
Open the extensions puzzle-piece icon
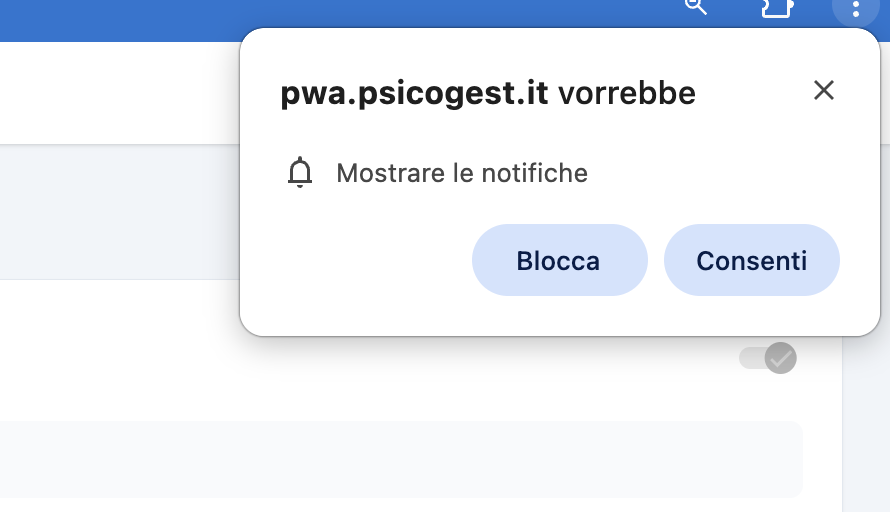pos(776,8)
